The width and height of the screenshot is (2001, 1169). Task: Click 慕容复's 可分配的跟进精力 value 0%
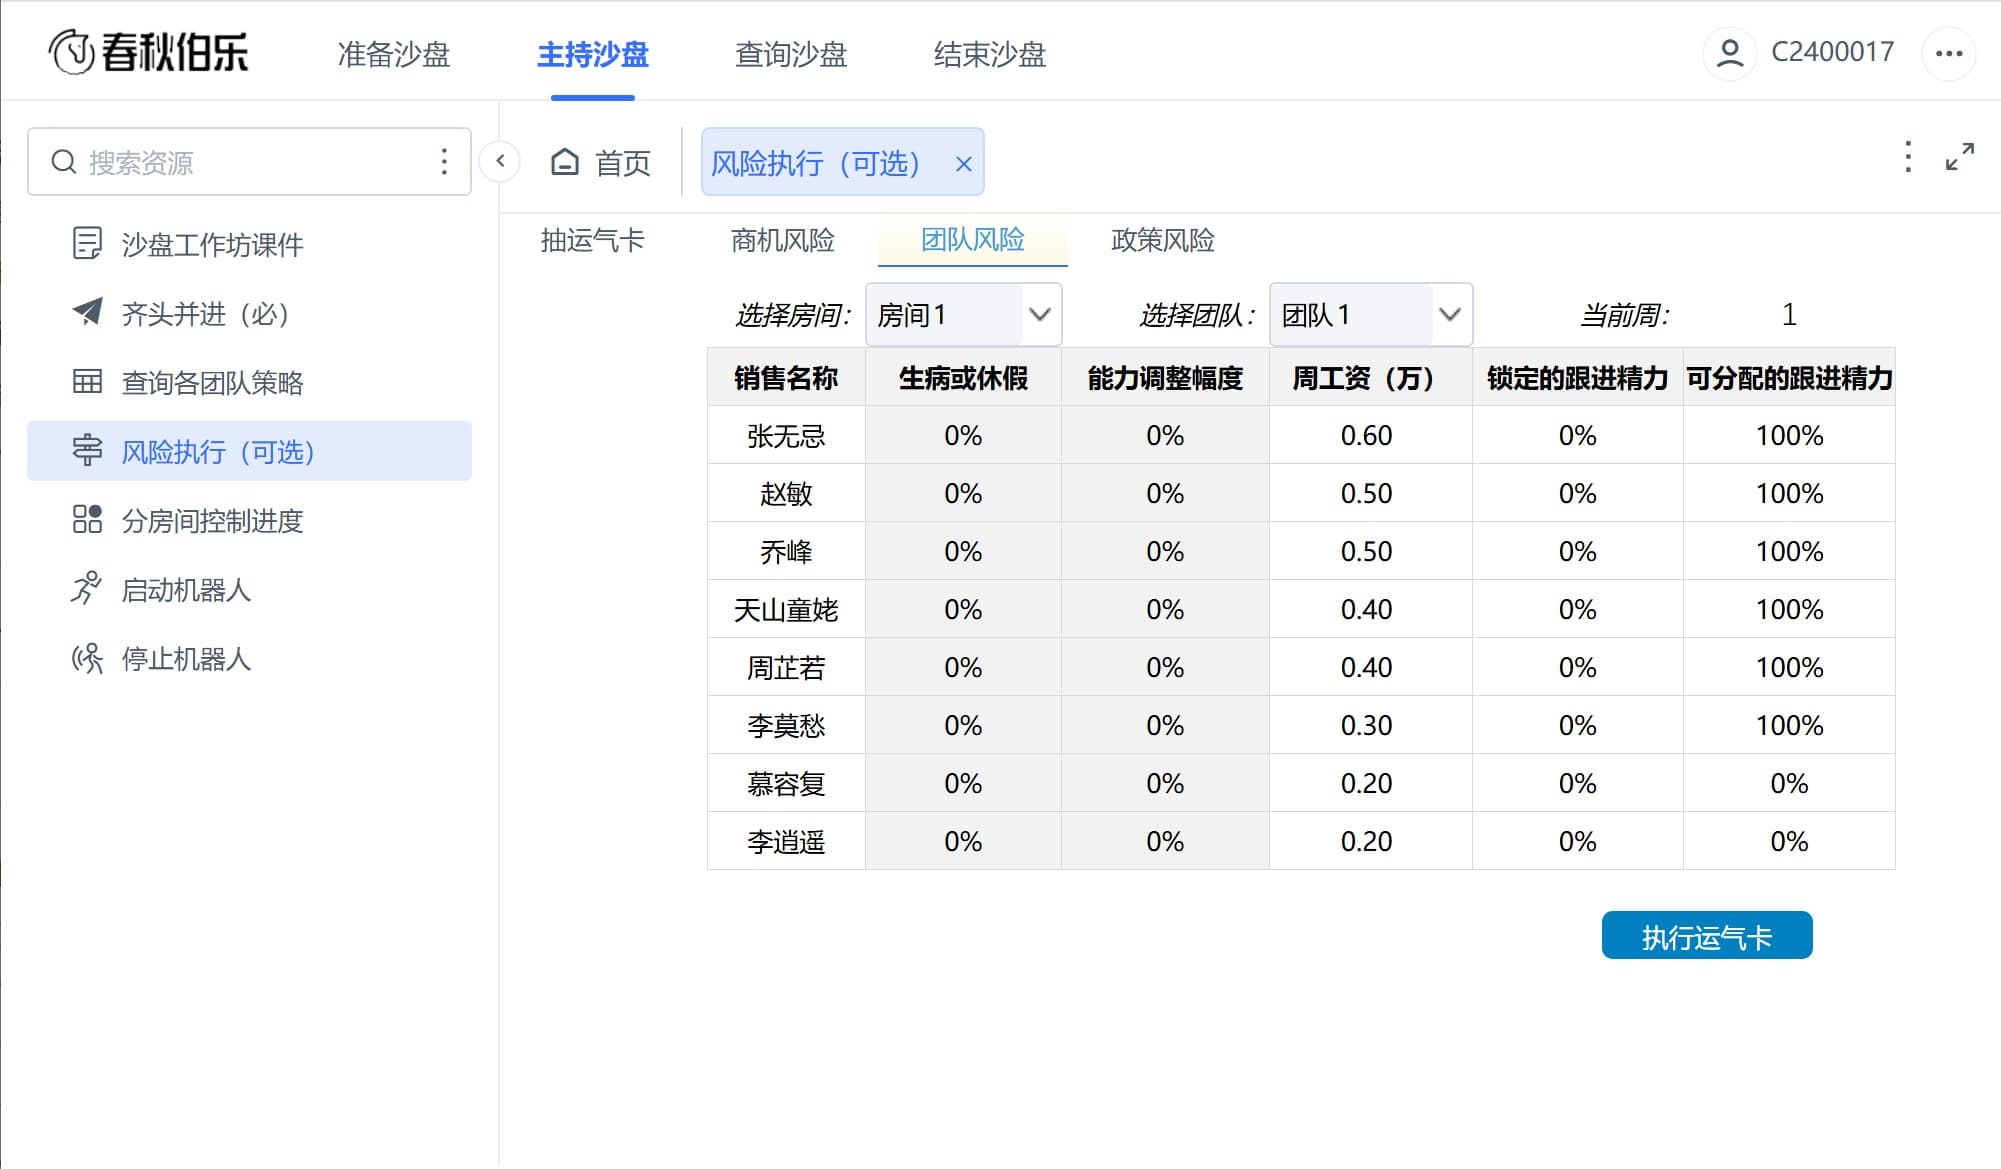tap(1789, 783)
